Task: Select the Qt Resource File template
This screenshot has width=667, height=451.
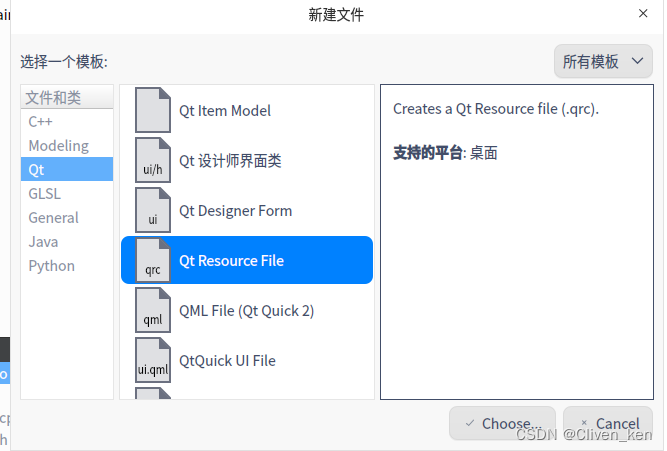Action: [247, 260]
